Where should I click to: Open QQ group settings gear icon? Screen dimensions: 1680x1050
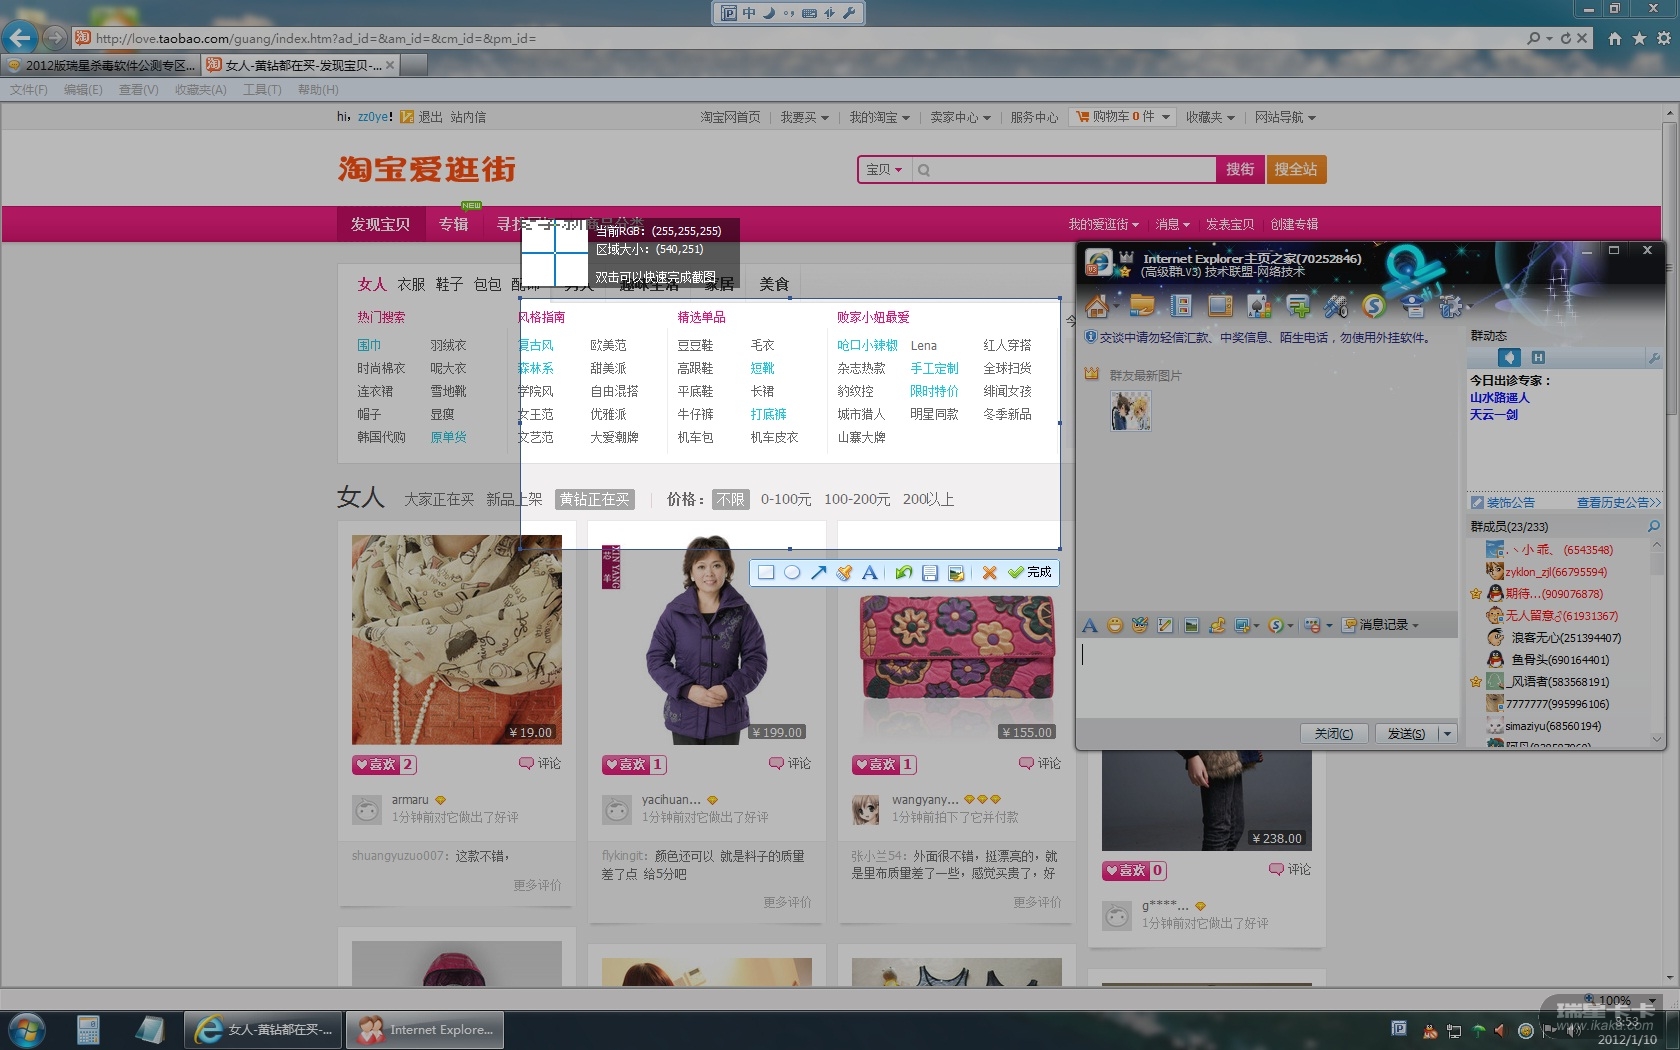1451,305
